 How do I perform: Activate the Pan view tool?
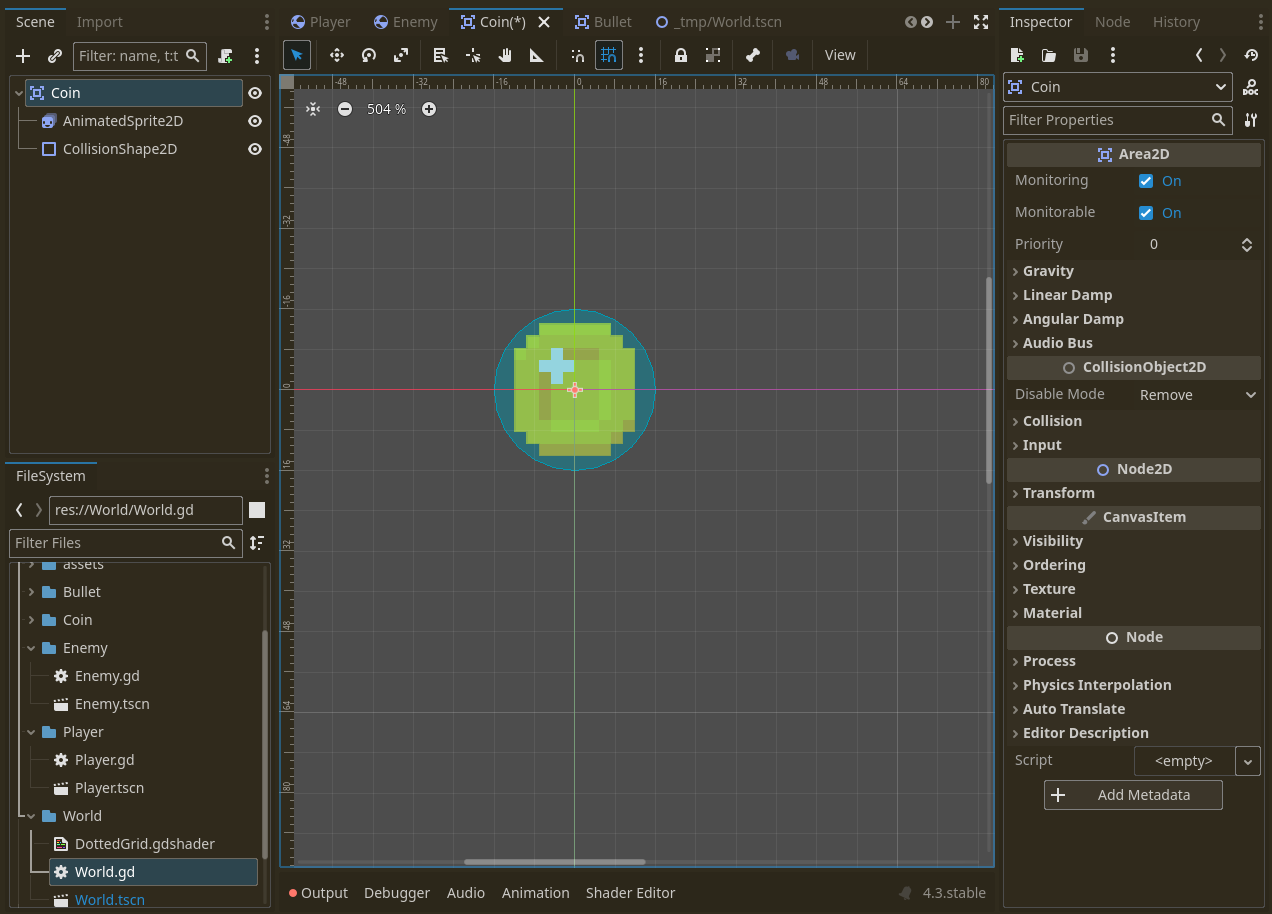[x=505, y=55]
